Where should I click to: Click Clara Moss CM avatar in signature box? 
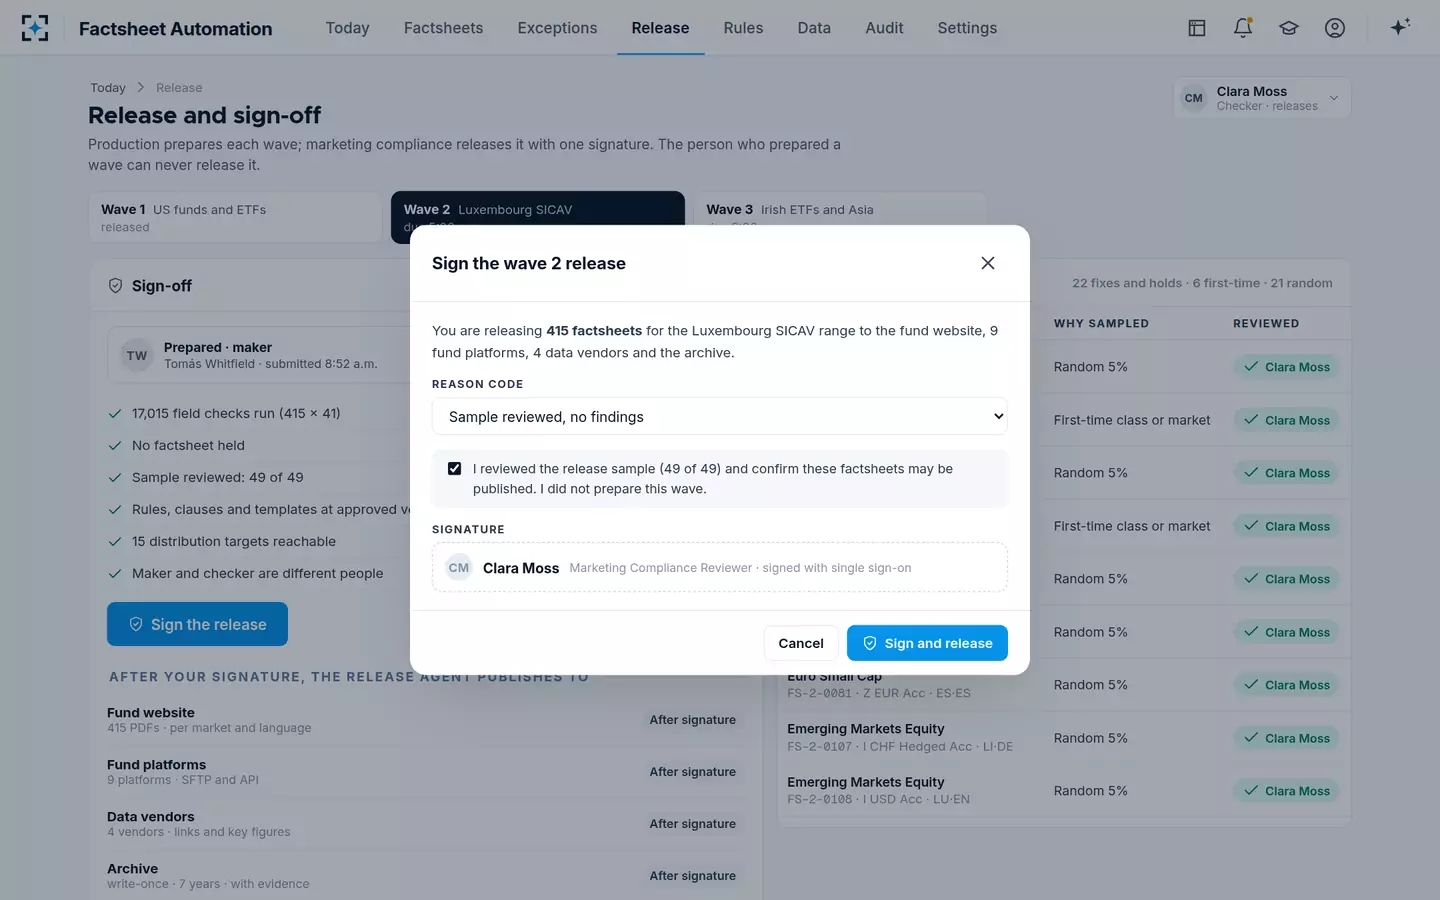click(459, 568)
